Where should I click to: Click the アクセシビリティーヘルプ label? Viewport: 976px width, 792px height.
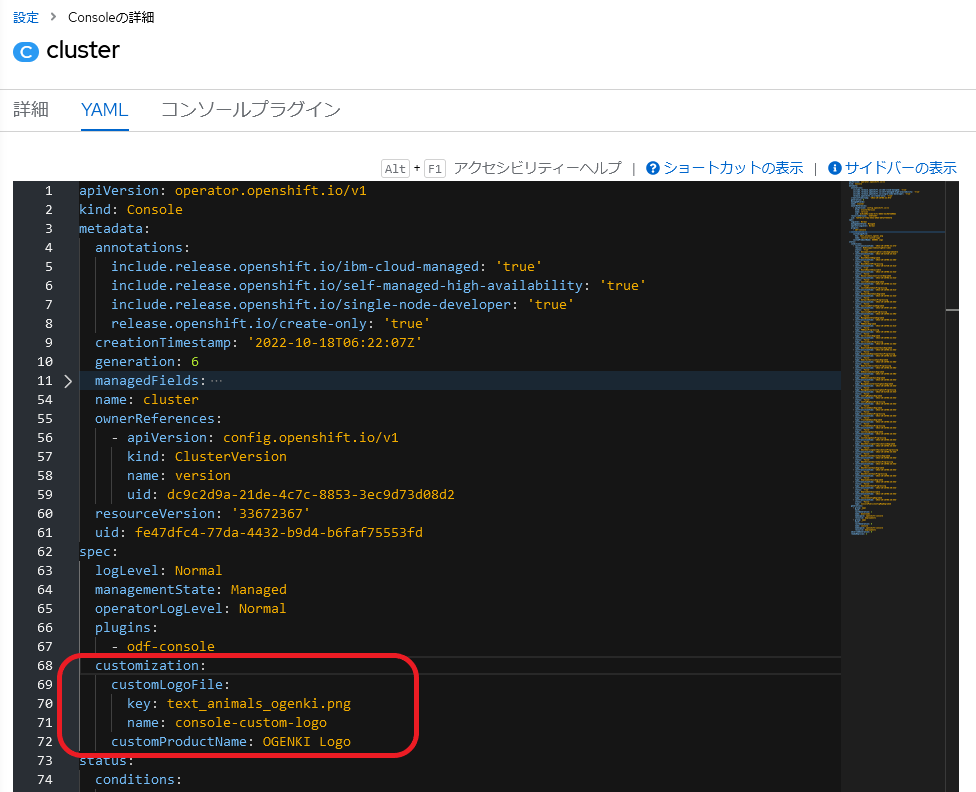(537, 168)
